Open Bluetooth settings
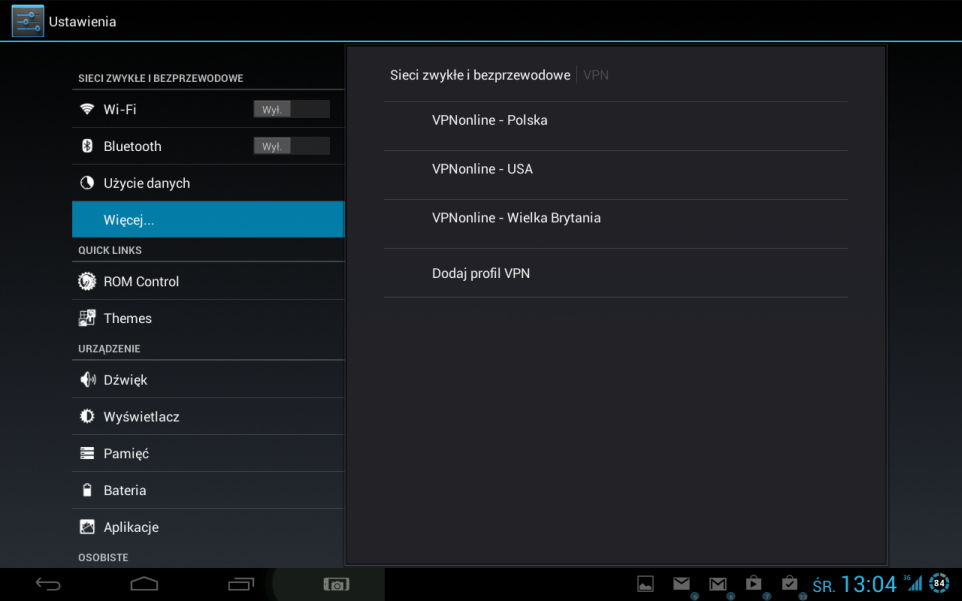The width and height of the screenshot is (962, 601). click(208, 146)
